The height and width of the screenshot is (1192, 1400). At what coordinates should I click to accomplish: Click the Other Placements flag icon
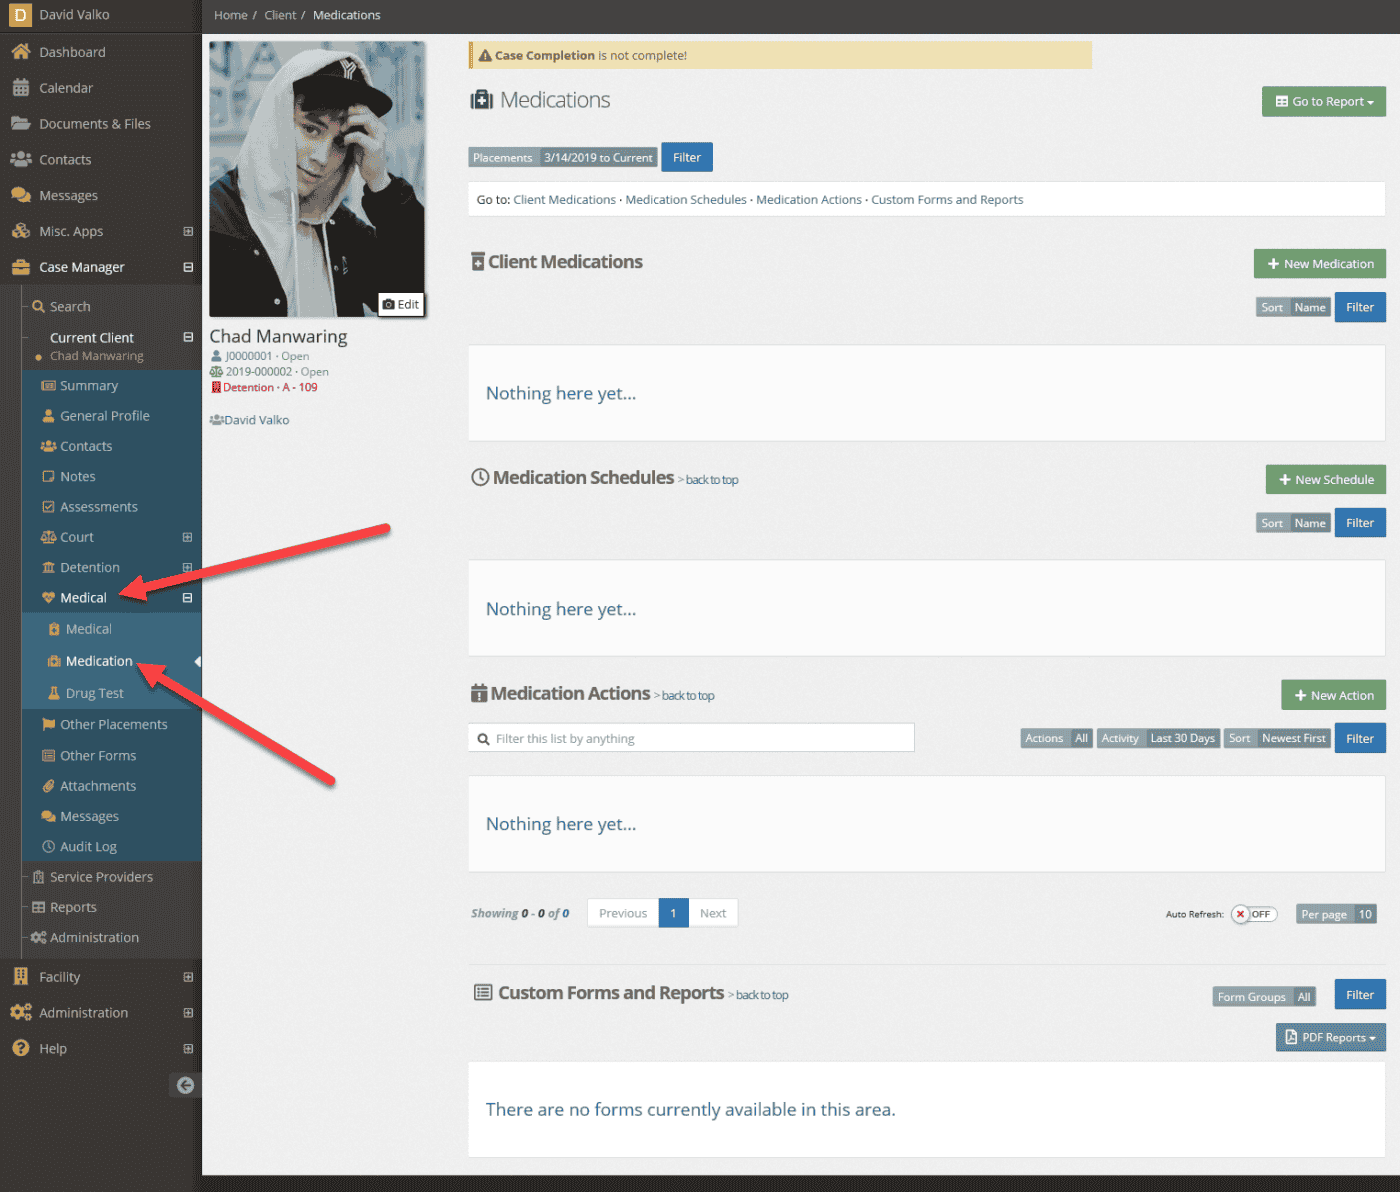point(48,724)
